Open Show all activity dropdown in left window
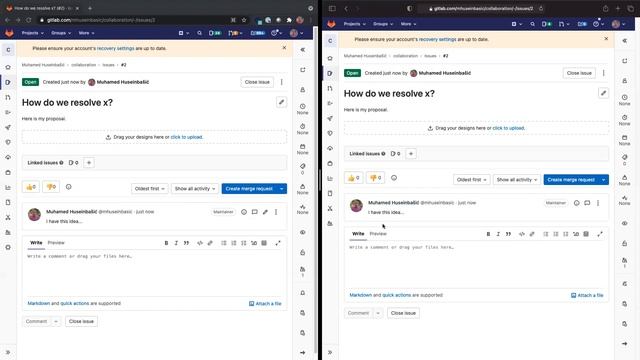 tap(195, 189)
